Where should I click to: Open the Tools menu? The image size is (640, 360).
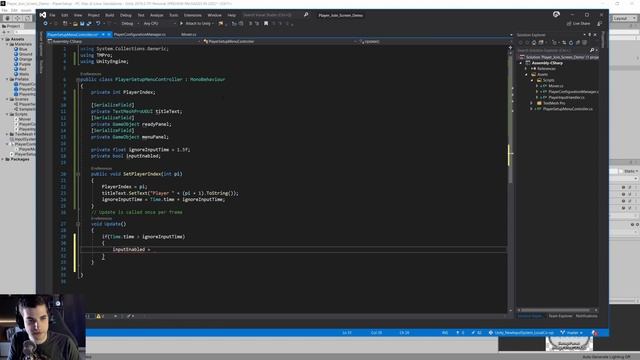[x=174, y=15]
